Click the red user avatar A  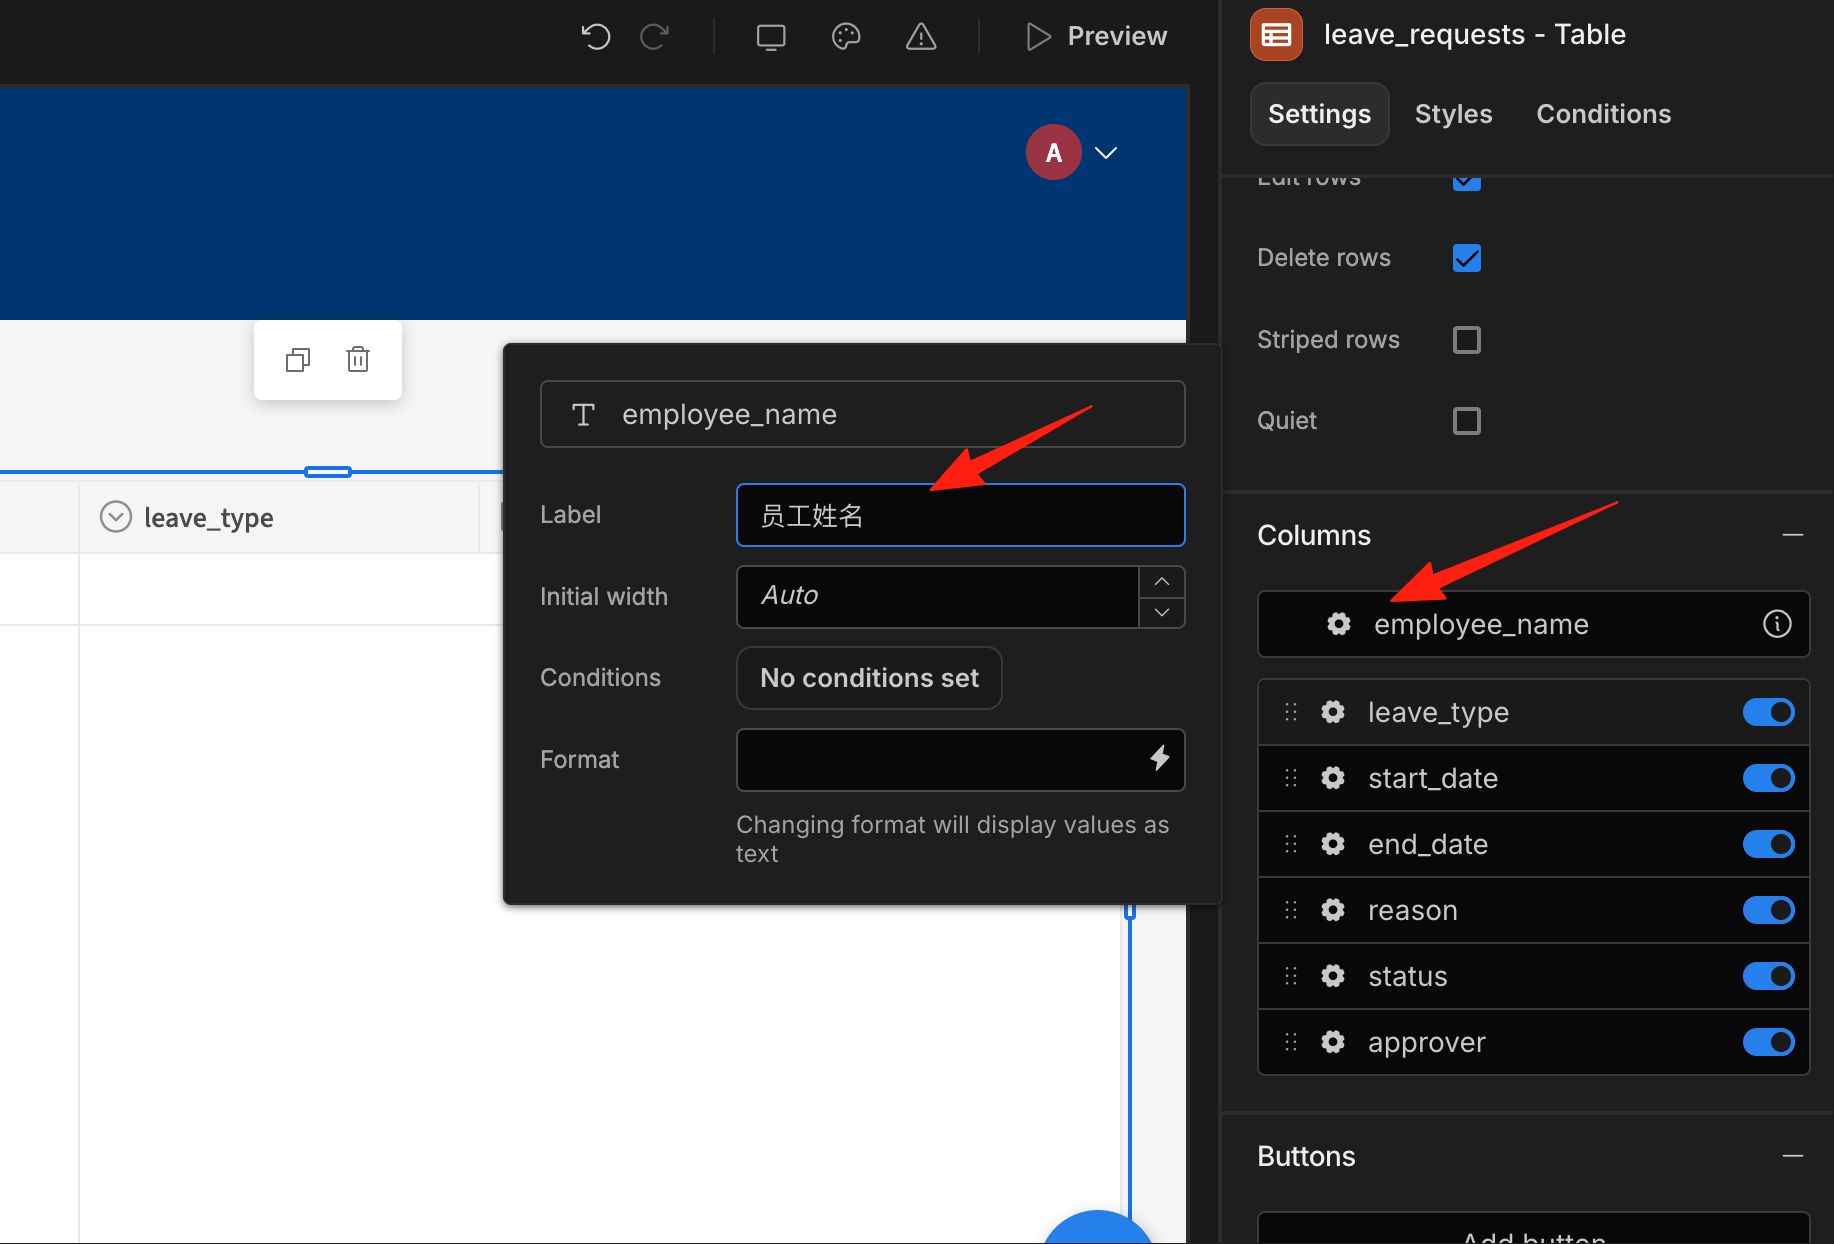tap(1054, 152)
